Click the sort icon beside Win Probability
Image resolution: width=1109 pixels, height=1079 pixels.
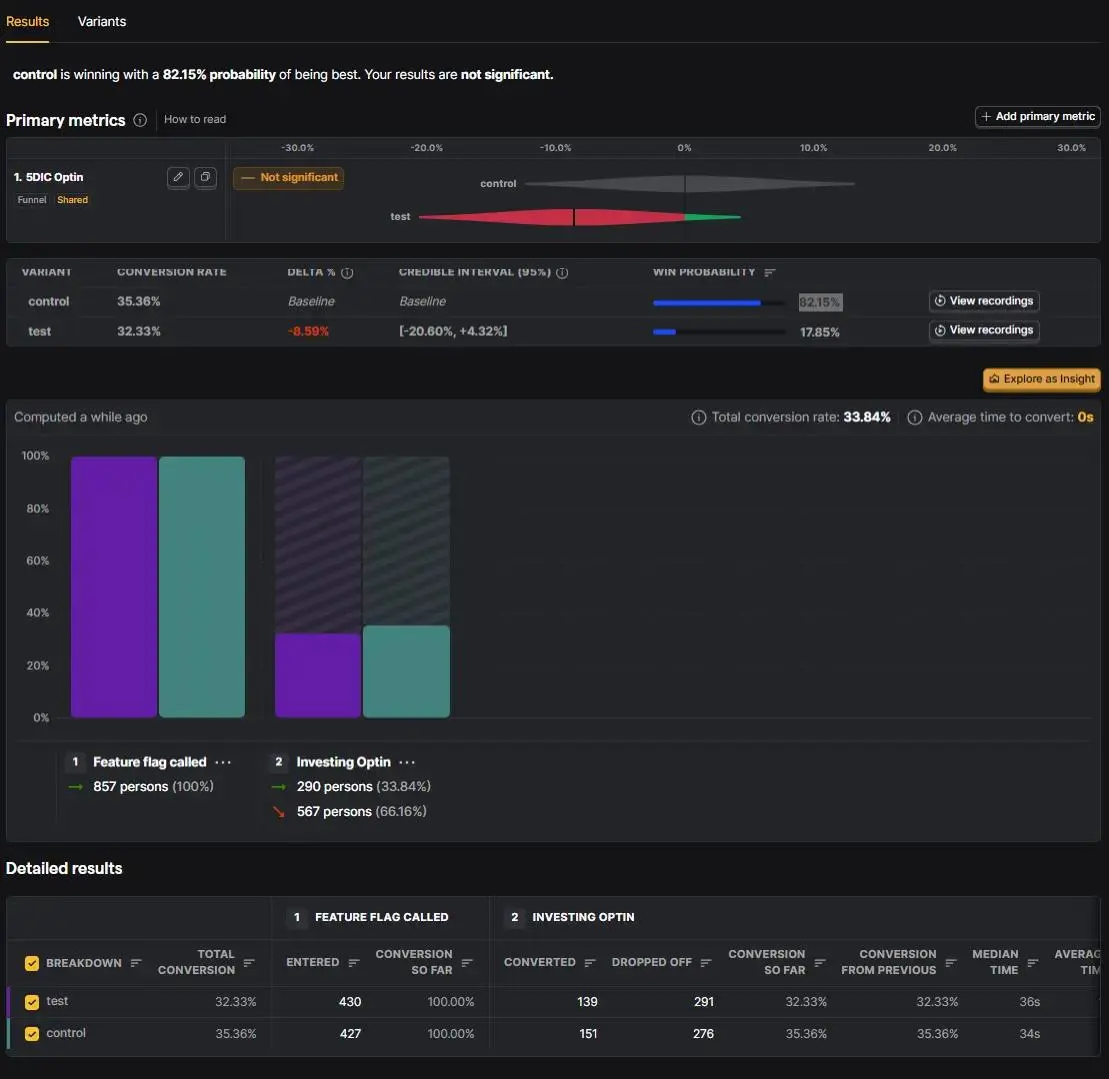click(x=770, y=272)
